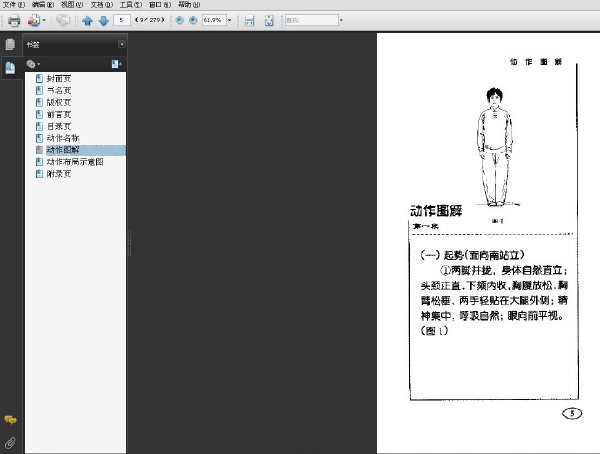Select the 版权页 bookmark
Screen dimensions: 600x454
coord(59,102)
